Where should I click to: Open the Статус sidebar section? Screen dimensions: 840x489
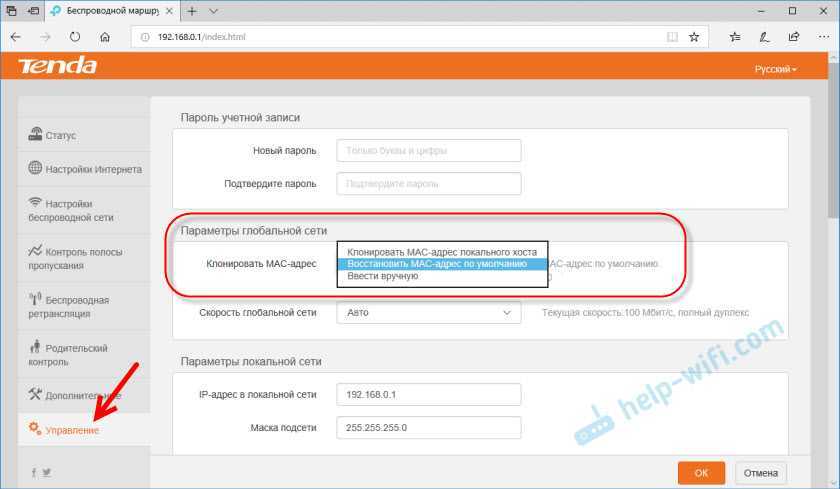(x=61, y=135)
